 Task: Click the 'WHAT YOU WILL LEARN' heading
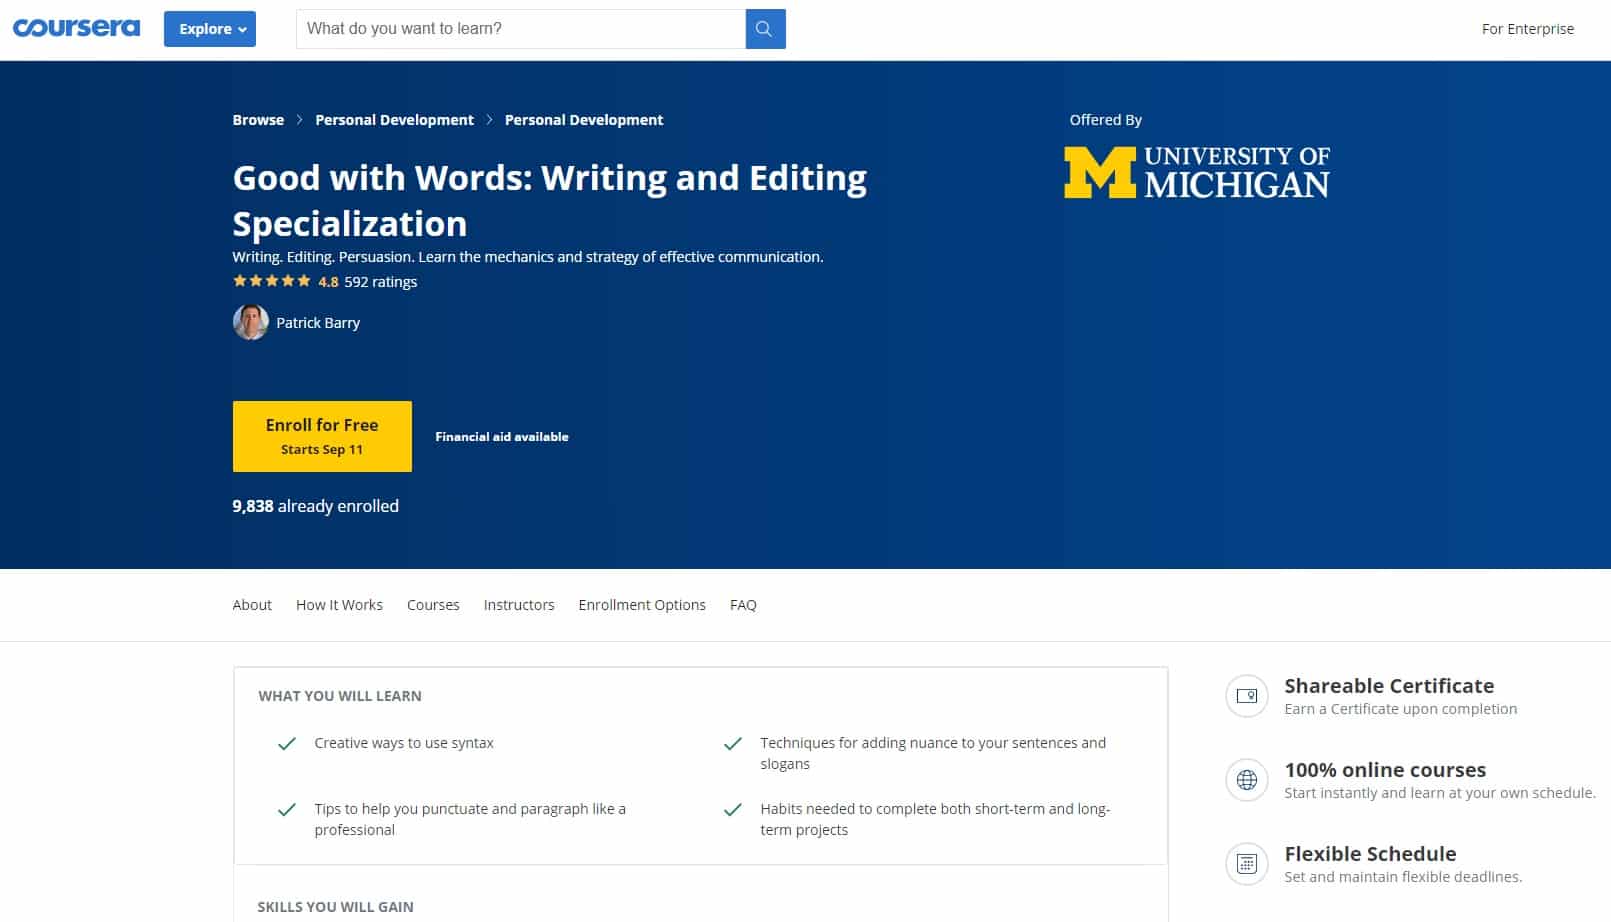pos(340,696)
